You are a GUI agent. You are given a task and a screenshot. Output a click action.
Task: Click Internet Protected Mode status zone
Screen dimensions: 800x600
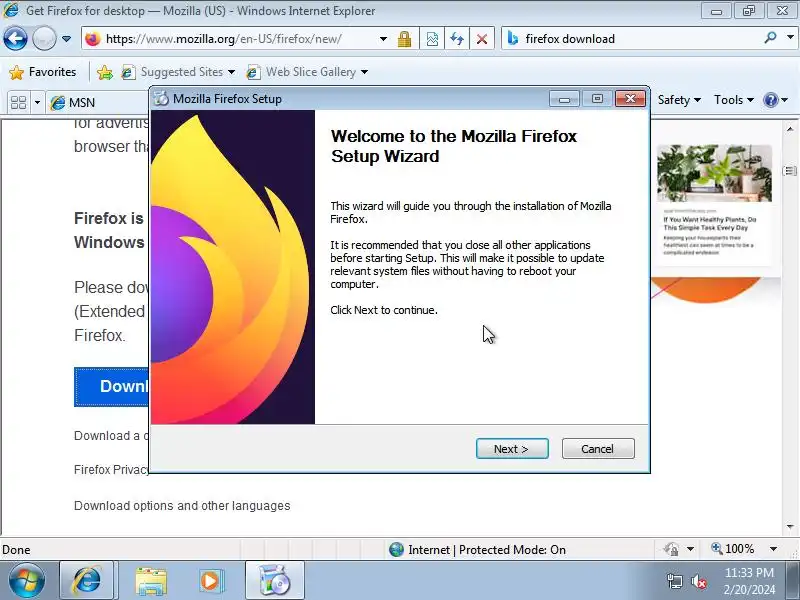pyautogui.click(x=478, y=549)
